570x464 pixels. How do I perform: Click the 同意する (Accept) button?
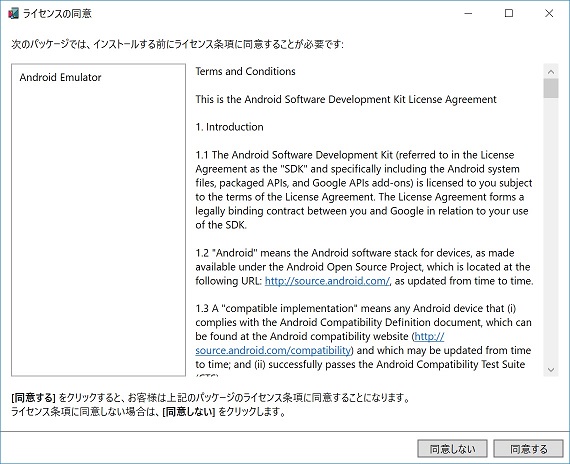[x=528, y=449]
